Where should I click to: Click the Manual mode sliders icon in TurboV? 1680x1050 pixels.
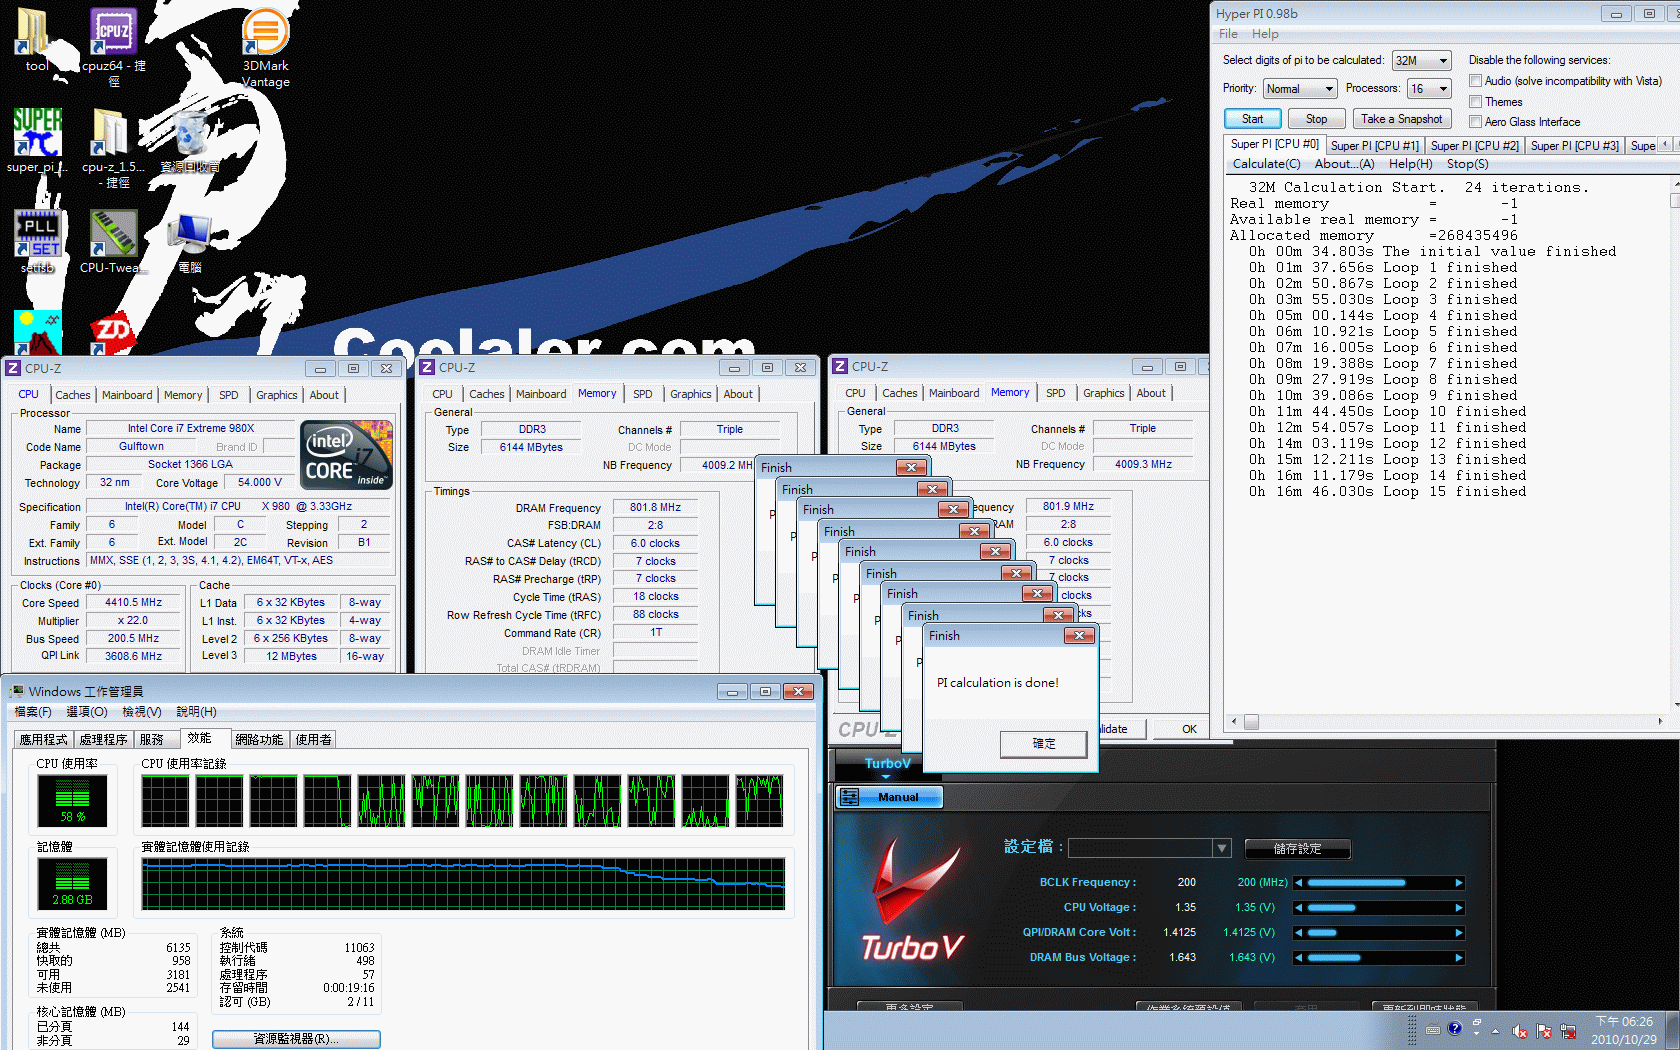click(x=849, y=797)
